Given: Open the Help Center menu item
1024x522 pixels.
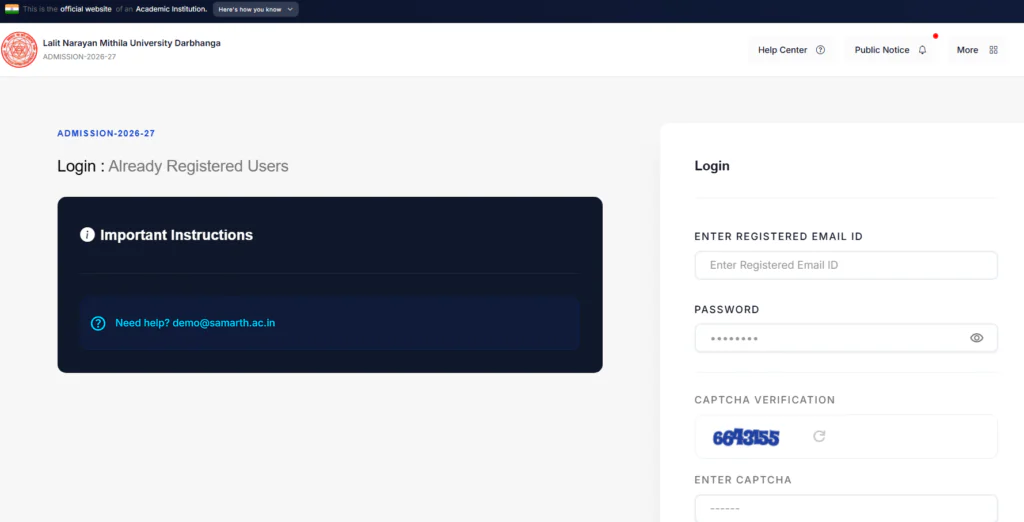Looking at the screenshot, I should (791, 50).
